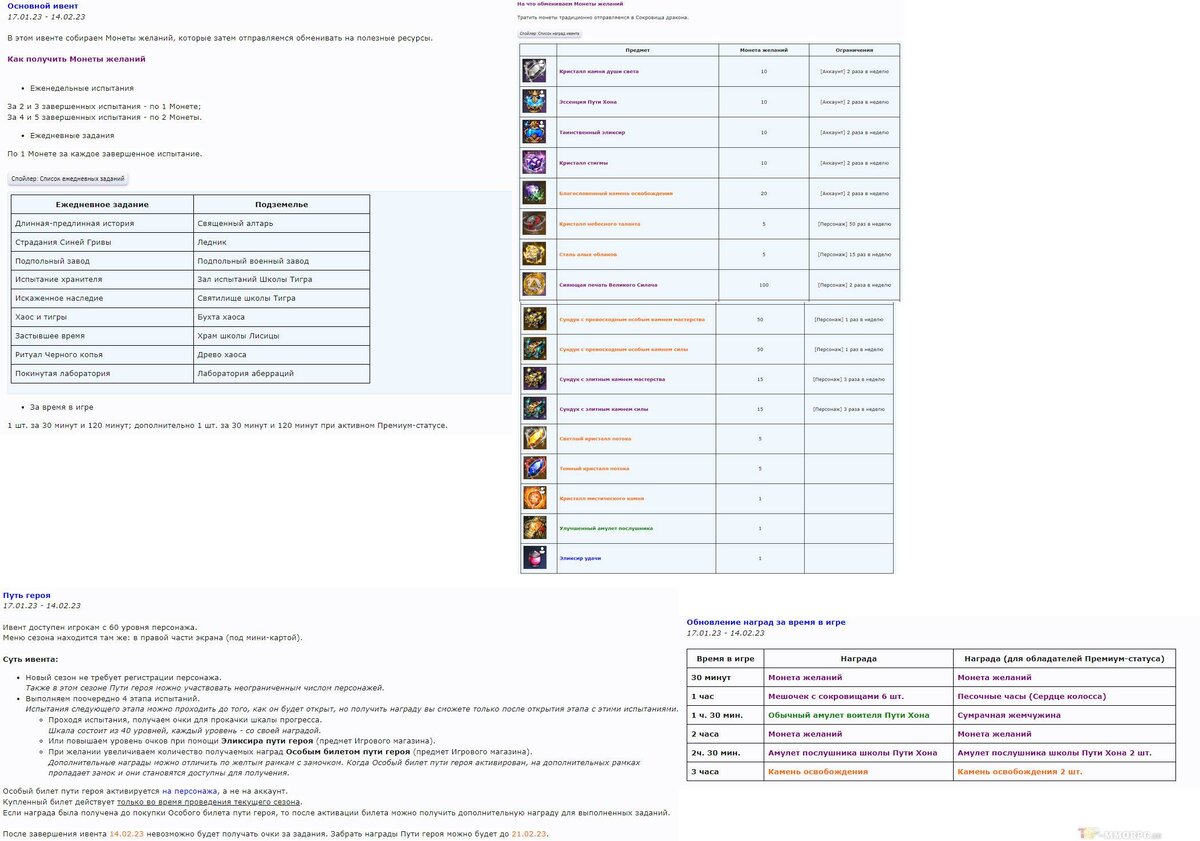Click the Темный кристалл потока item icon

tap(535, 468)
